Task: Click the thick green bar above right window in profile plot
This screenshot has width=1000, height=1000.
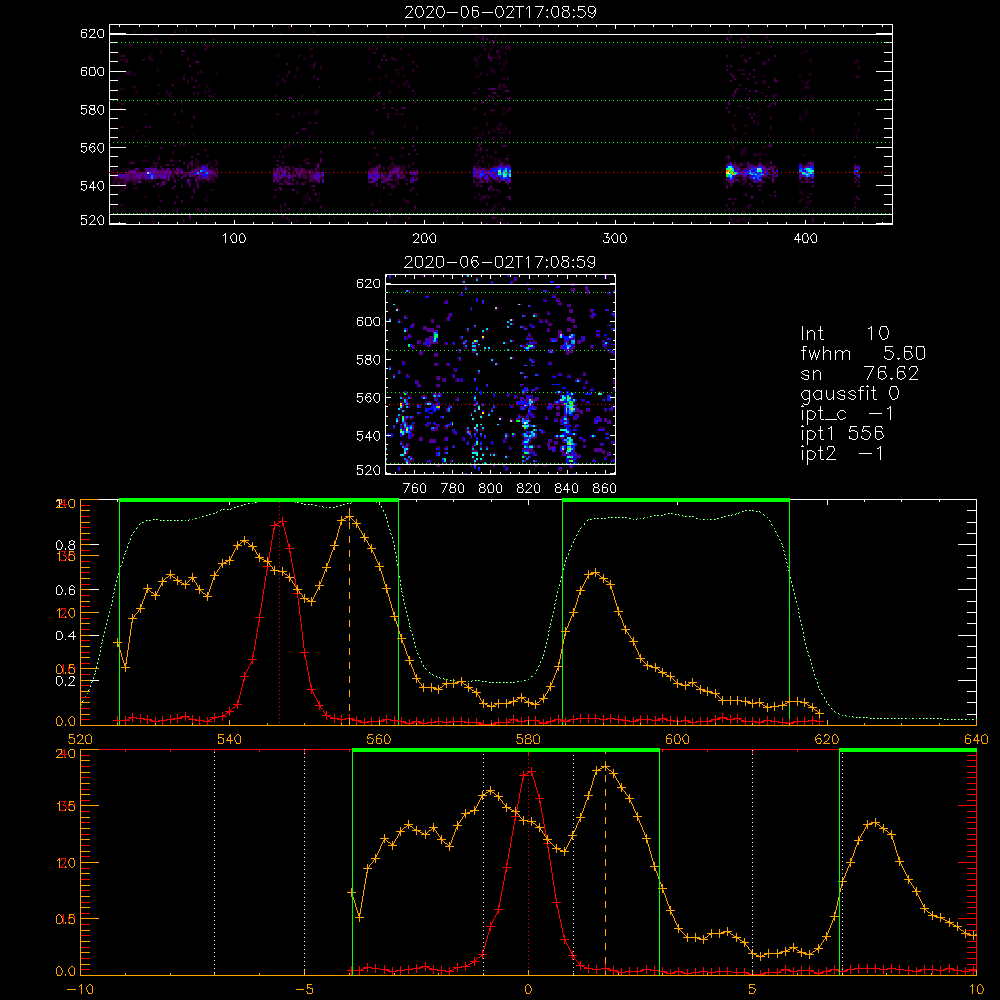Action: pos(676,500)
